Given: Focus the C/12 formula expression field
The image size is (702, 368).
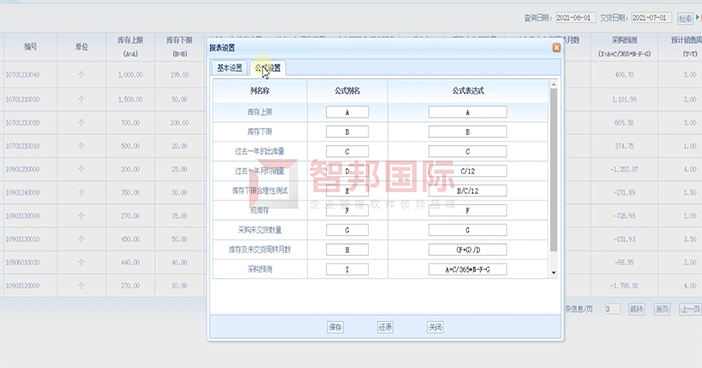Looking at the screenshot, I should pyautogui.click(x=467, y=171).
